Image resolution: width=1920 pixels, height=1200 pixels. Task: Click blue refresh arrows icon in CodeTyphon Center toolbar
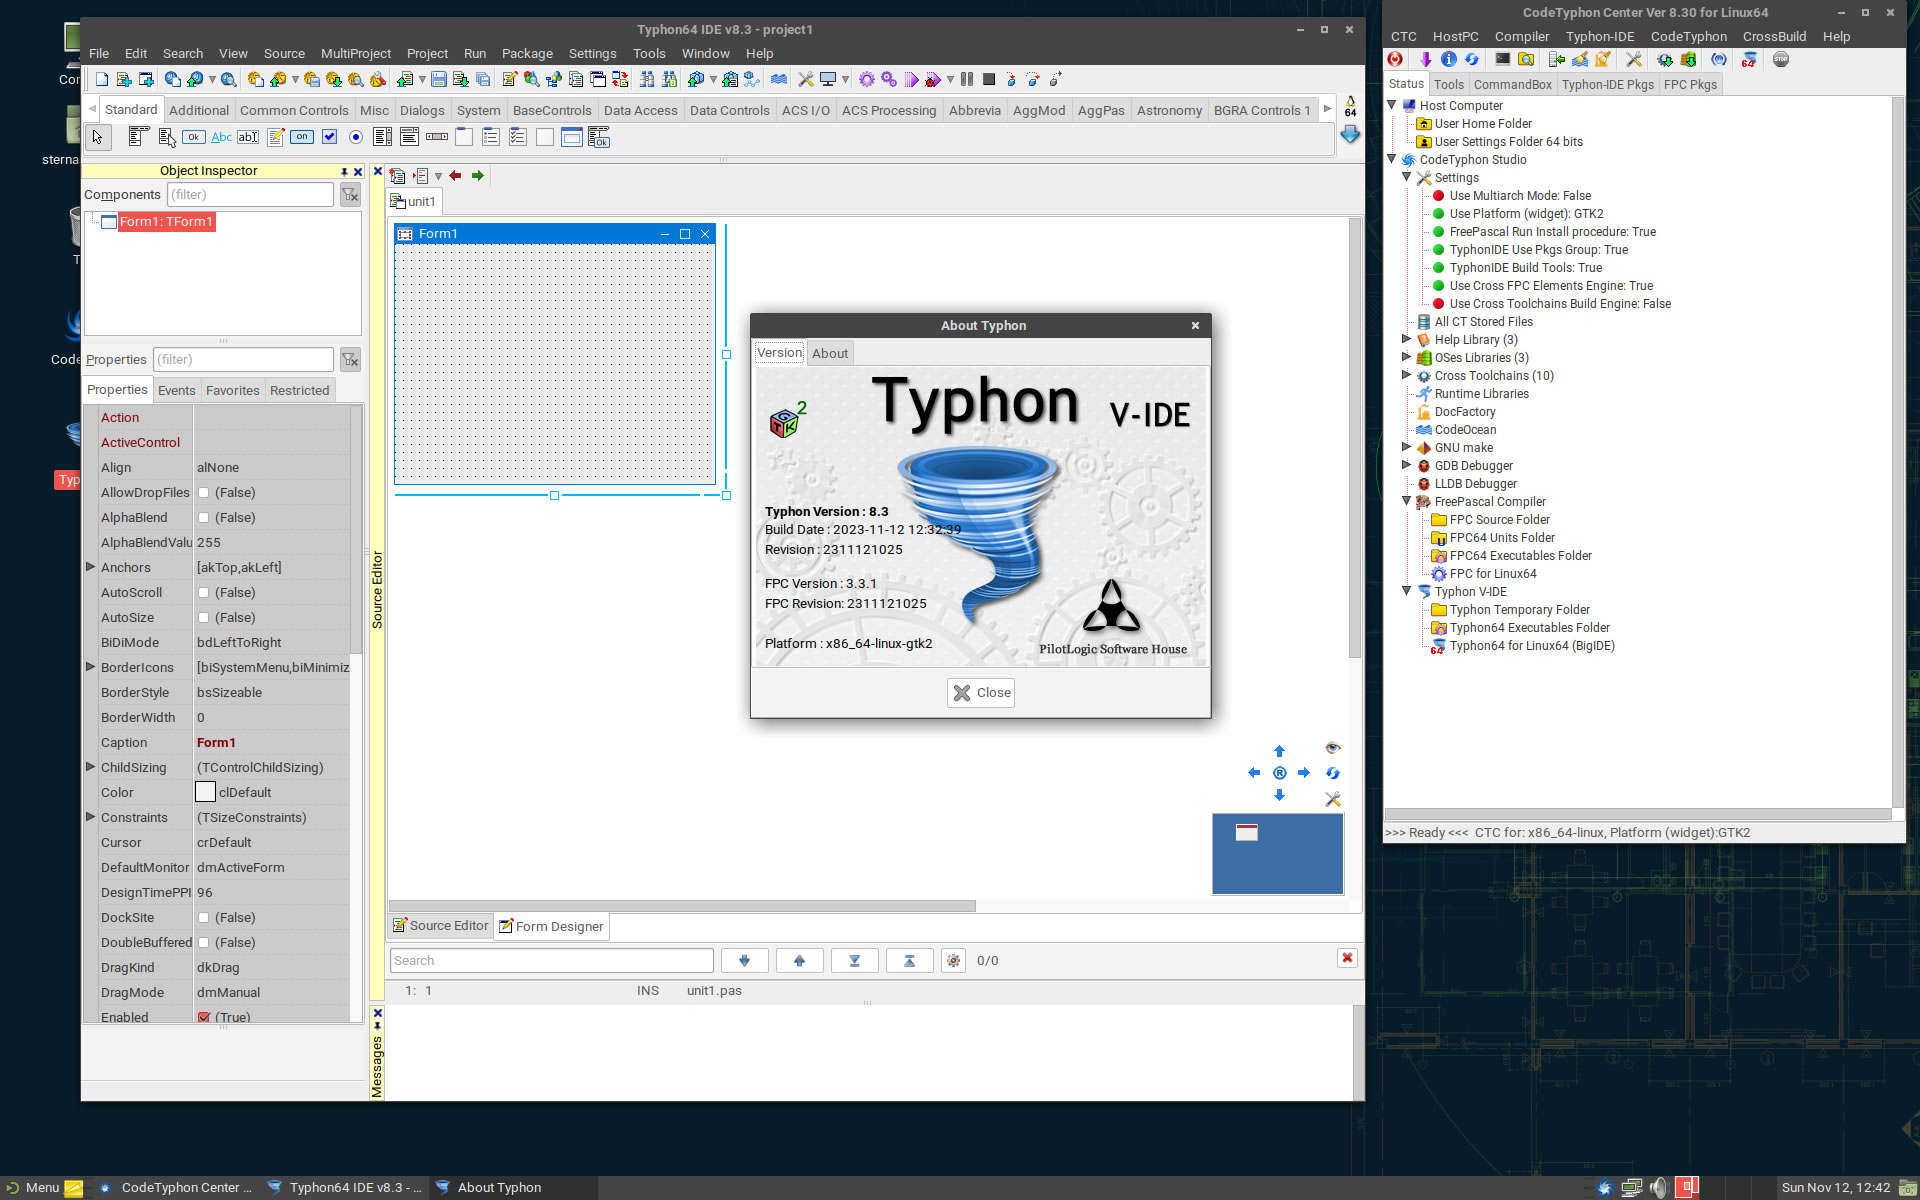pos(1471,60)
